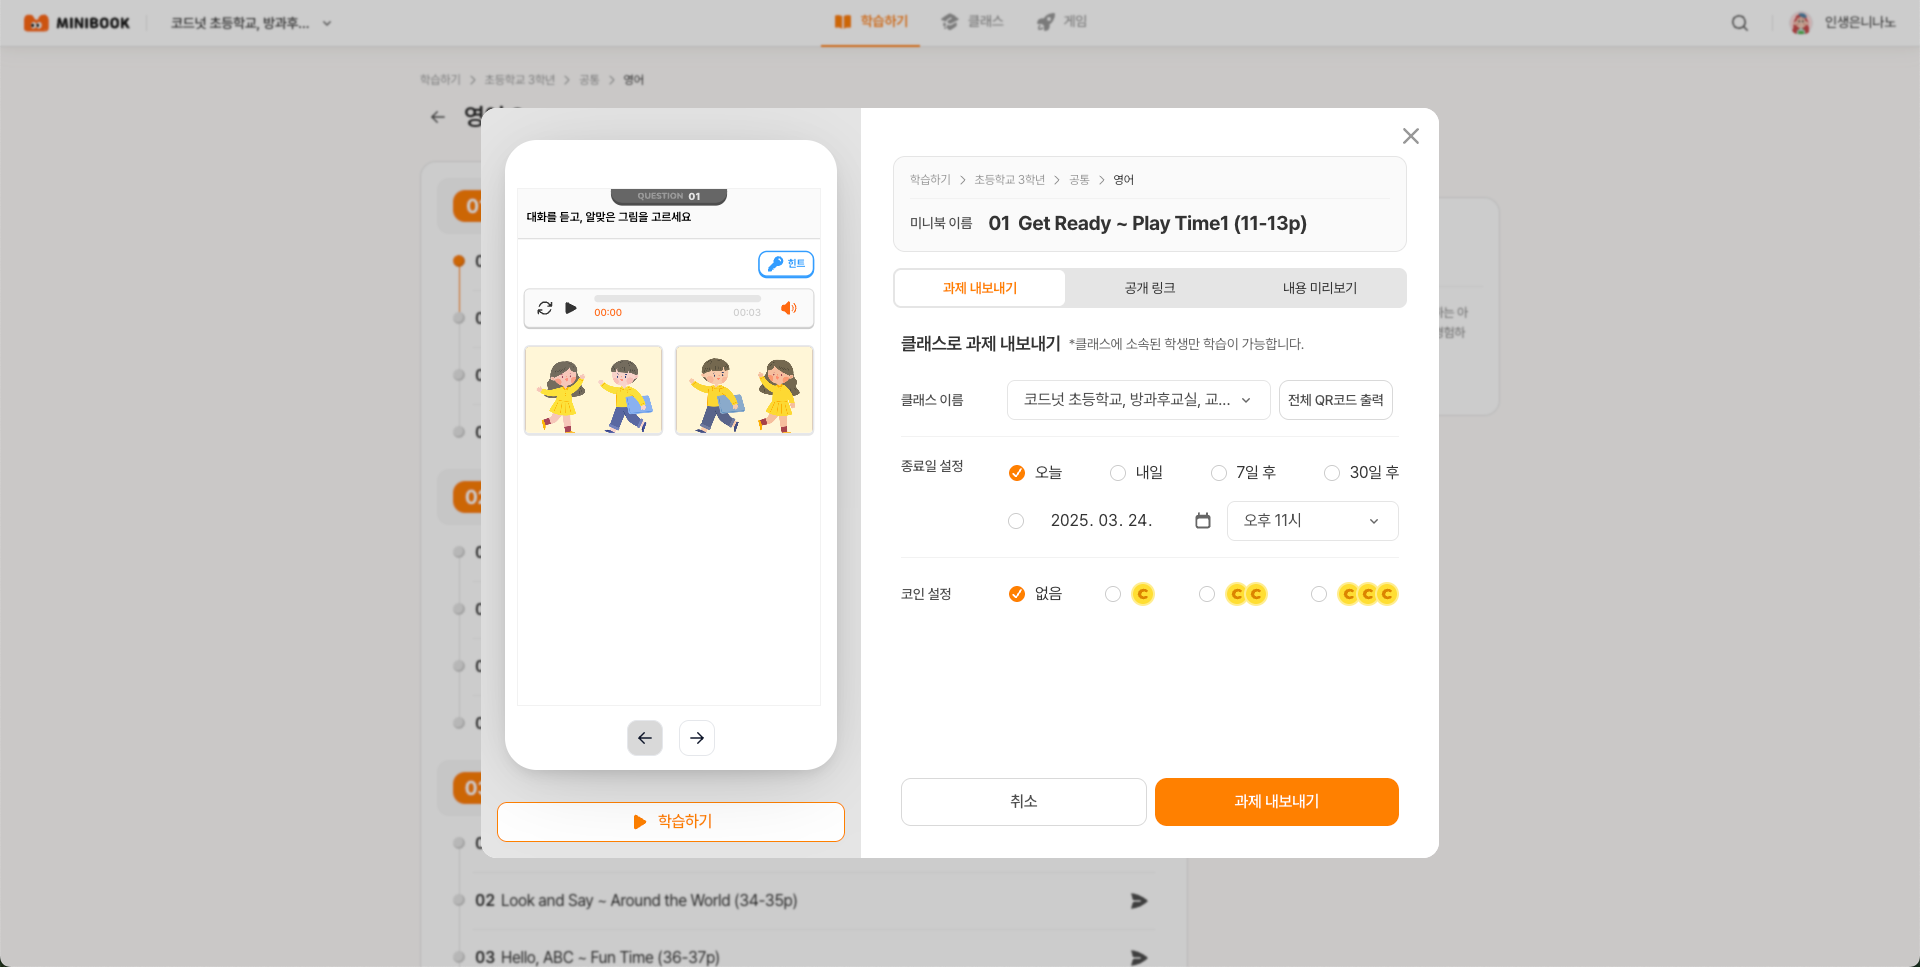The width and height of the screenshot is (1920, 967).
Task: Click the 힌트 key icon button
Action: 786,264
